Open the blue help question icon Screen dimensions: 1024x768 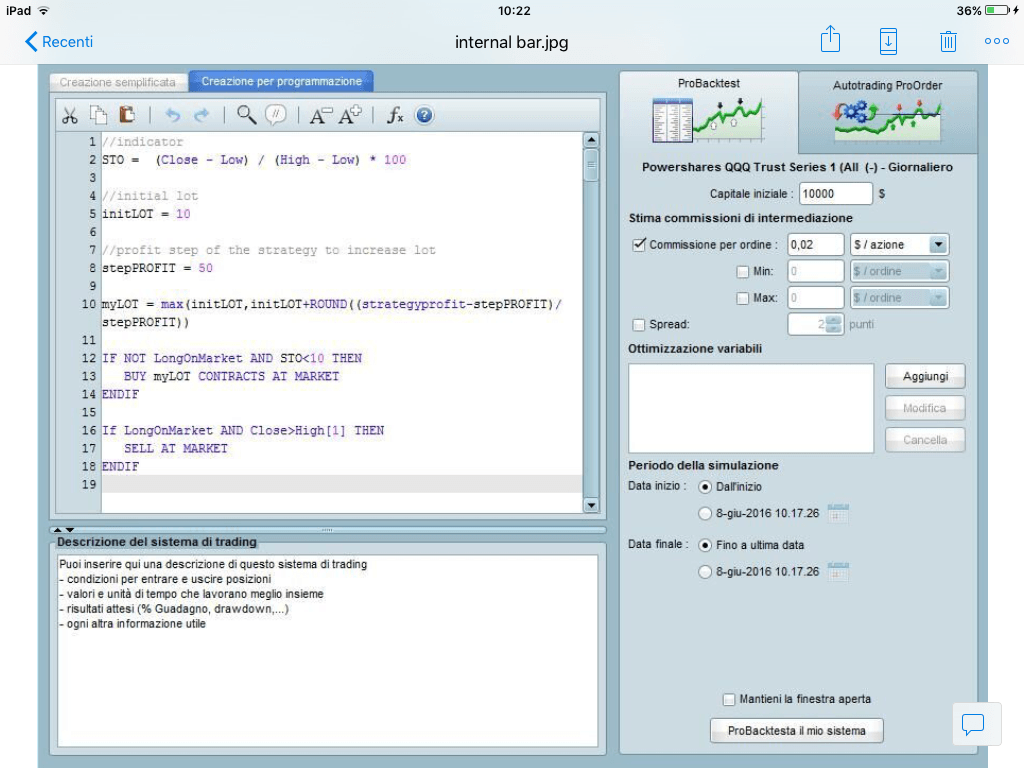click(424, 115)
